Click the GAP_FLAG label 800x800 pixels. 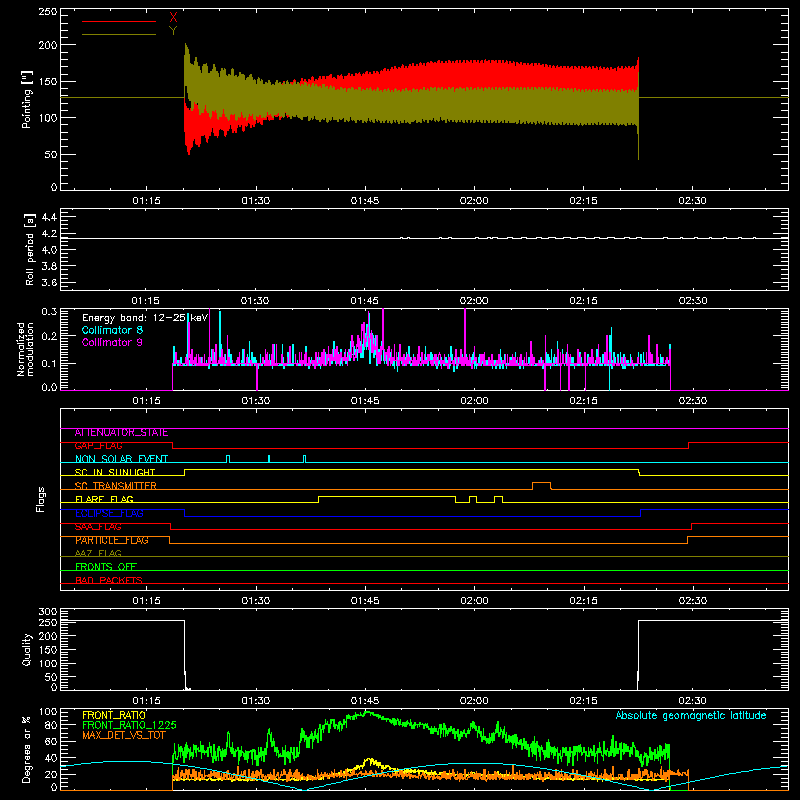coord(98,446)
